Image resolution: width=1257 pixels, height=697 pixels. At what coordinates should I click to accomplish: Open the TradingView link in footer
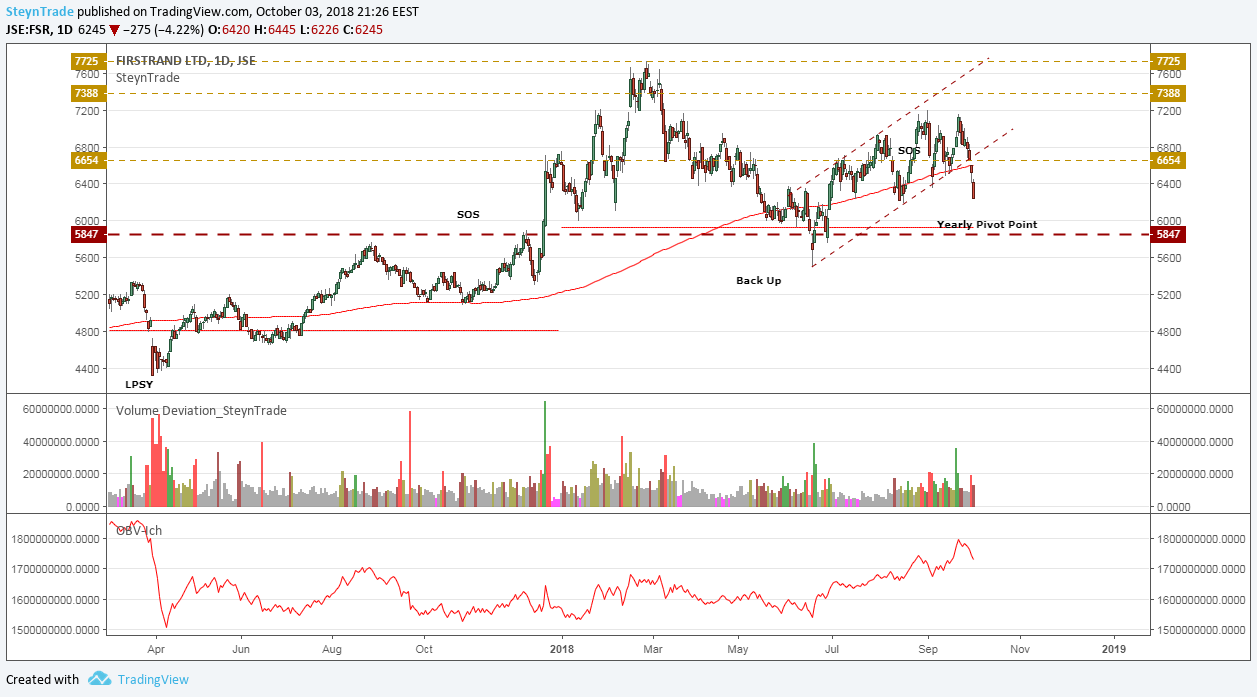153,679
